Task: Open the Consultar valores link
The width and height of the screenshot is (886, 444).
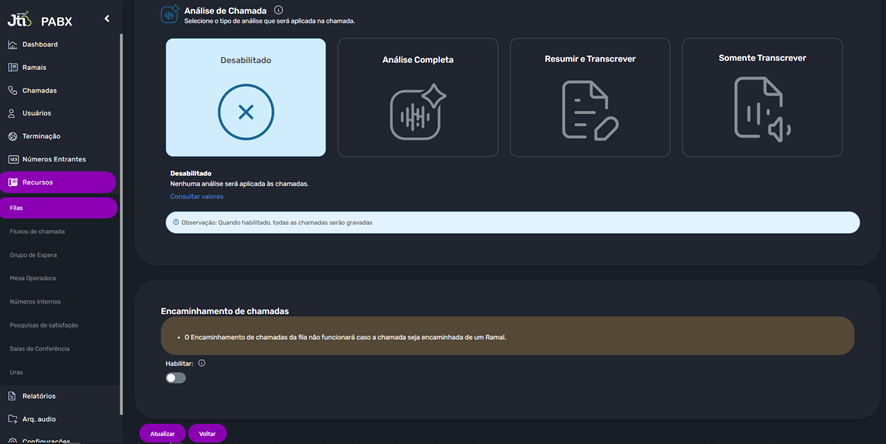Action: coord(197,197)
